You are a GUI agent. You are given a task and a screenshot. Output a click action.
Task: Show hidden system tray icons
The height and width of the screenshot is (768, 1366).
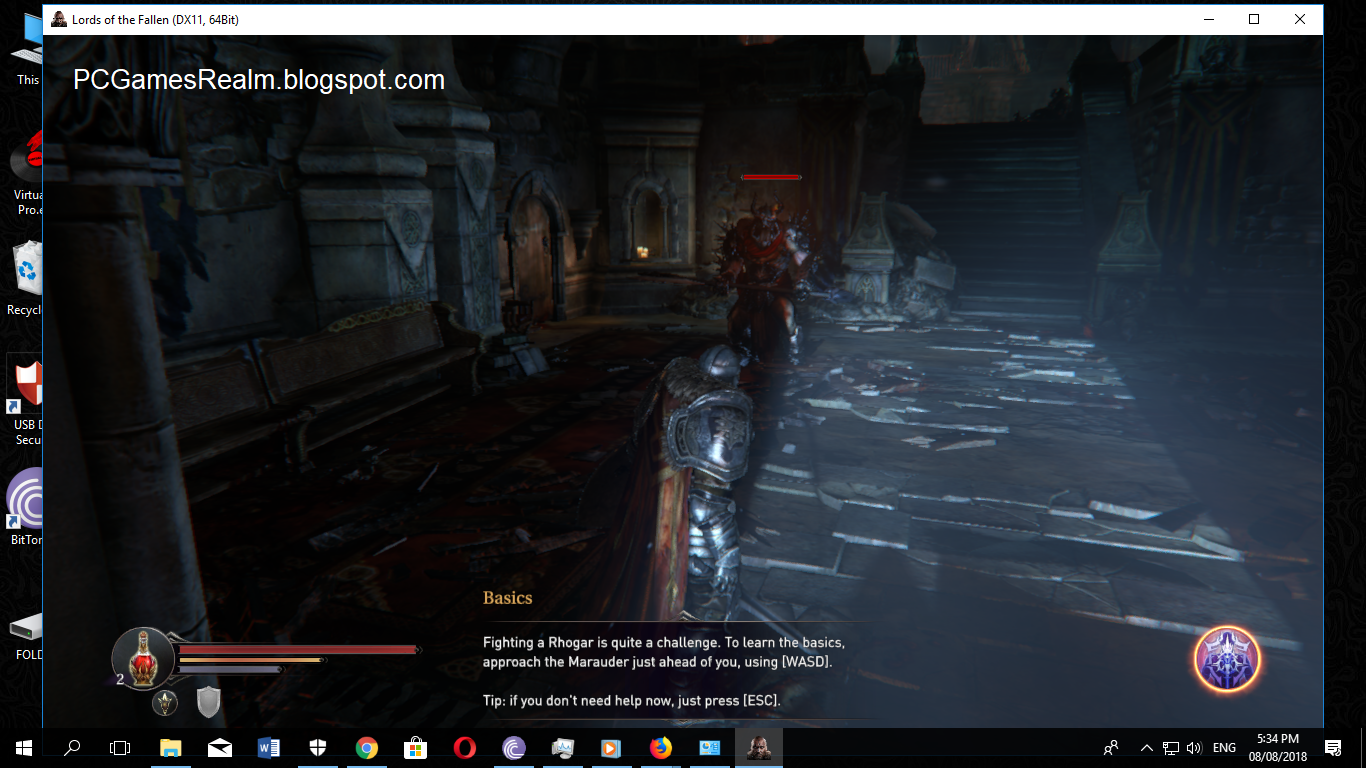tap(1146, 748)
